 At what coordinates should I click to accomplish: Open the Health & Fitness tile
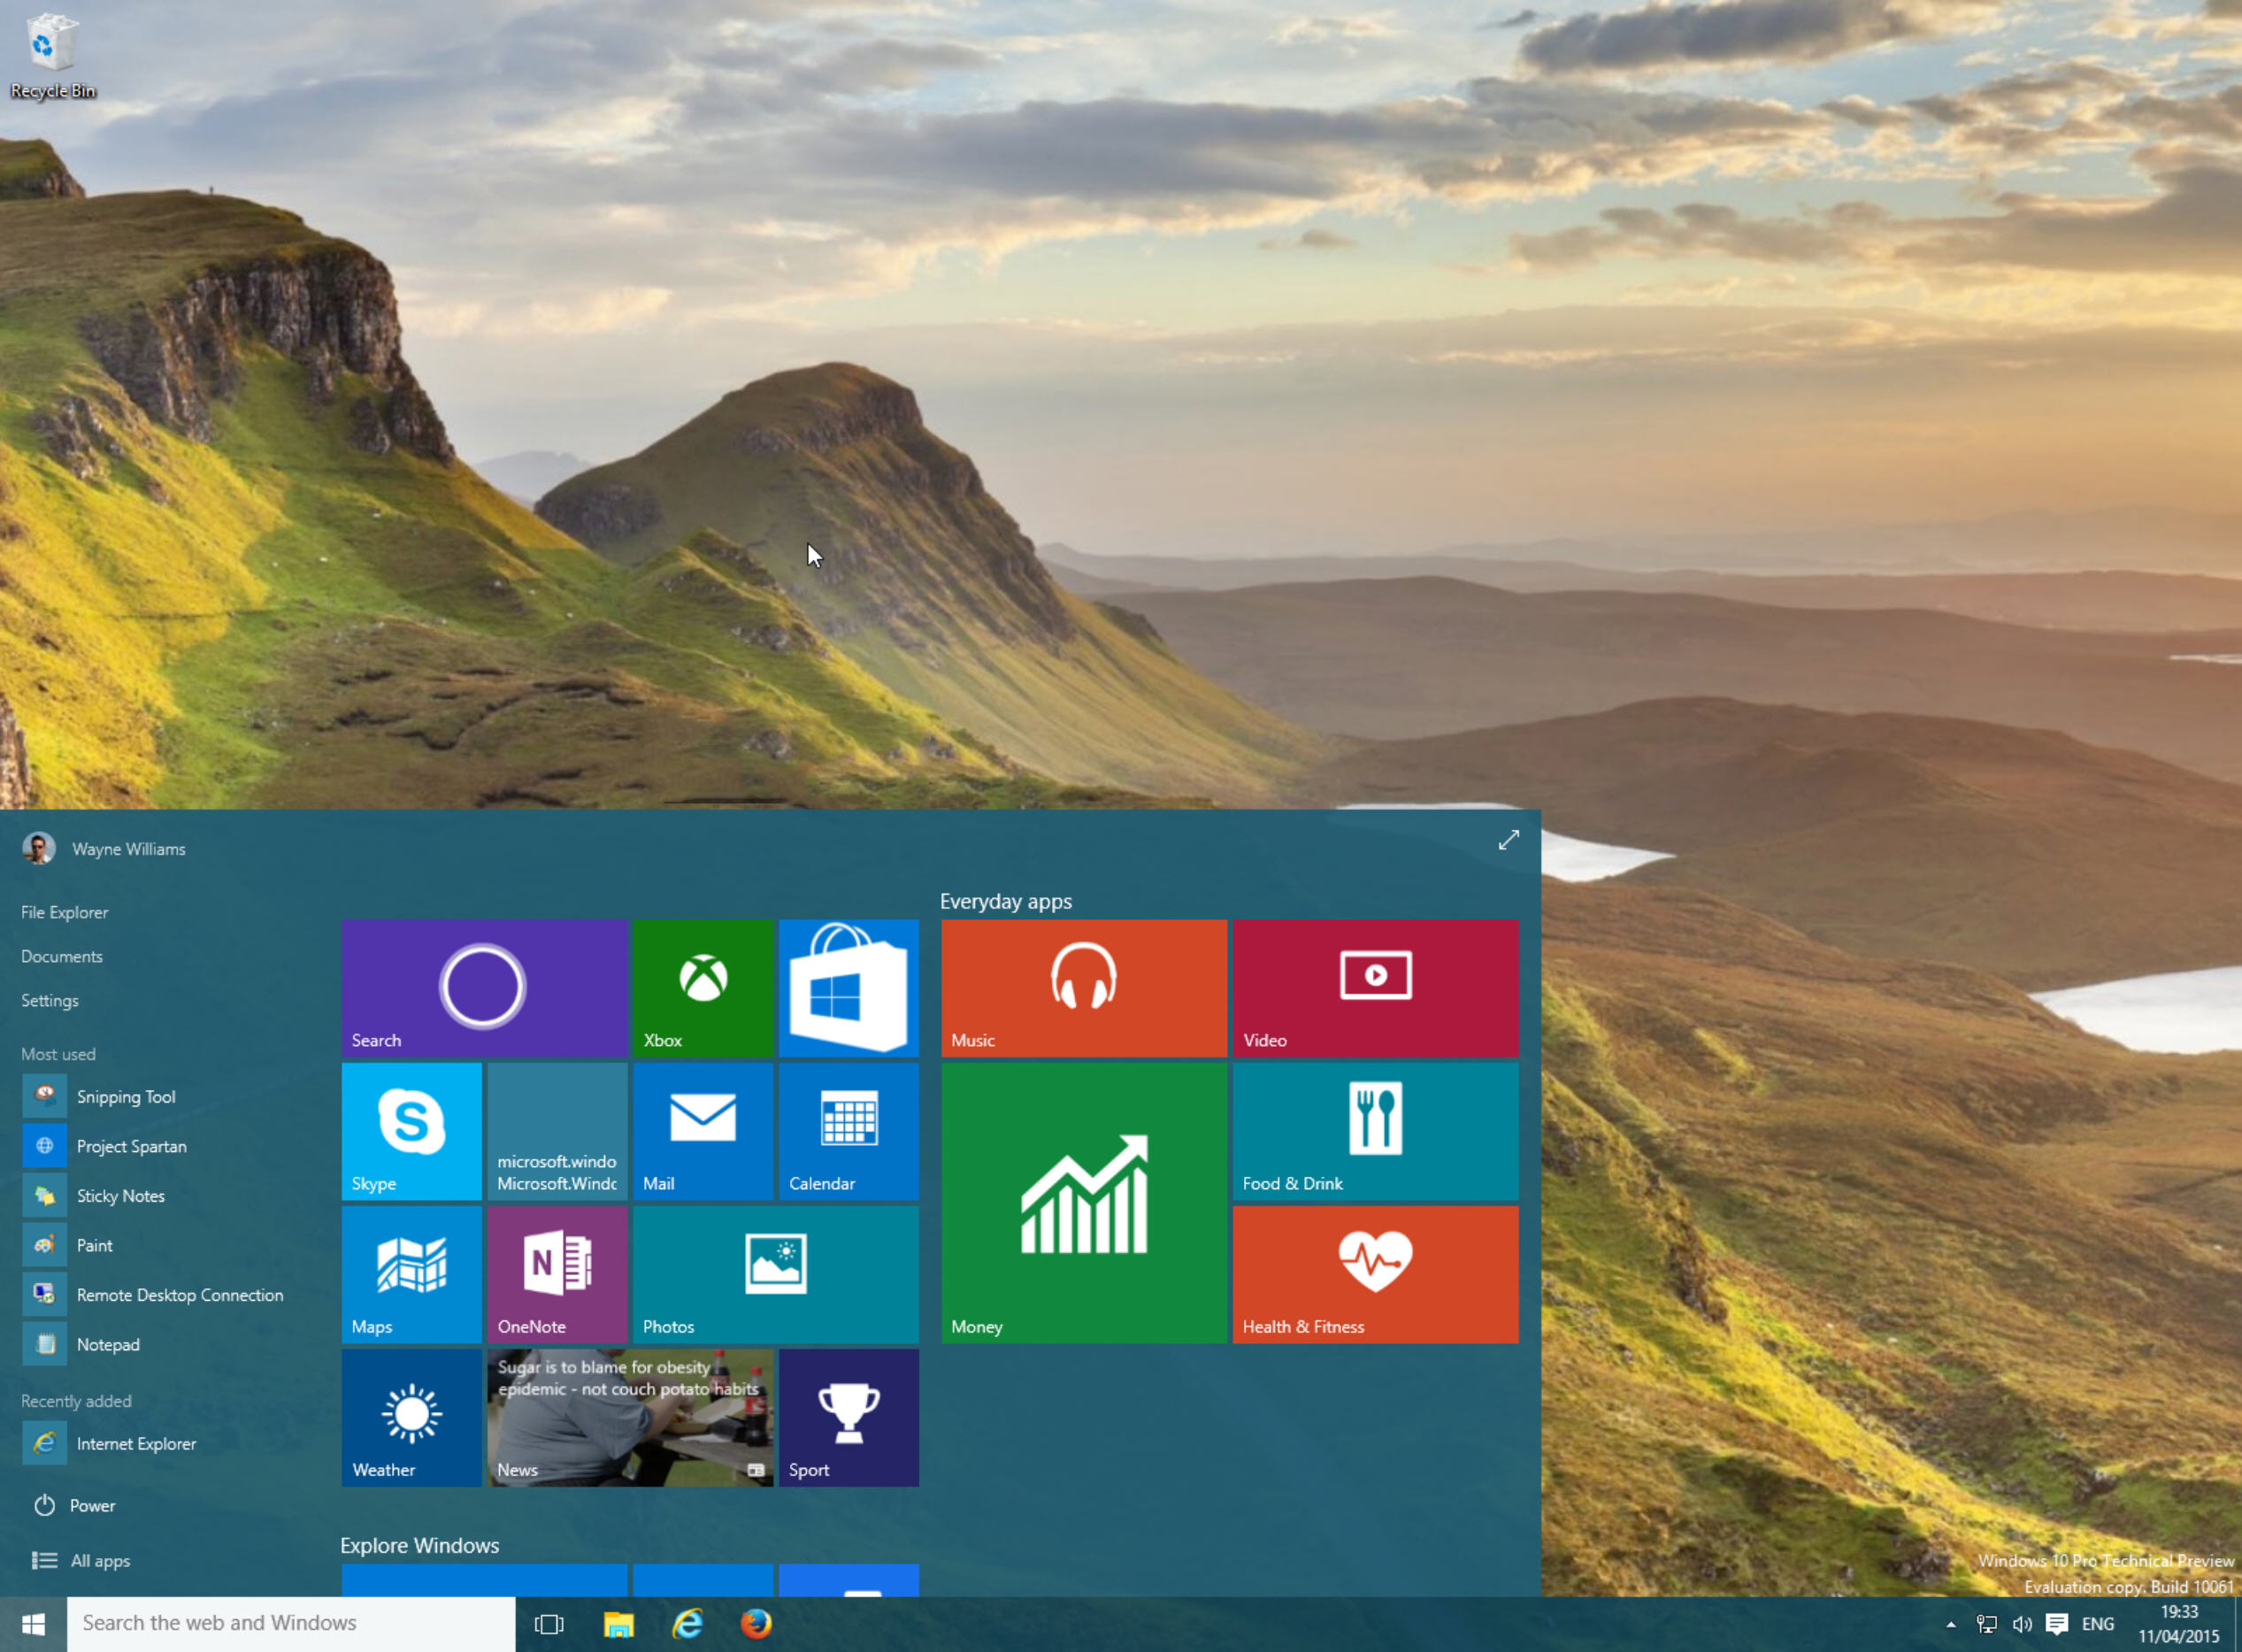1375,1274
